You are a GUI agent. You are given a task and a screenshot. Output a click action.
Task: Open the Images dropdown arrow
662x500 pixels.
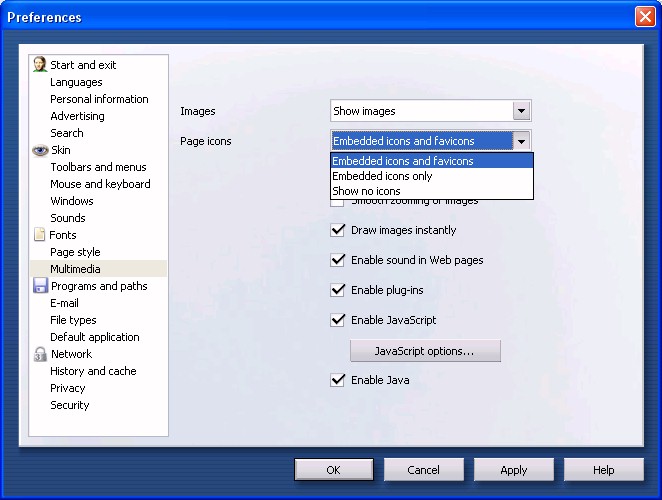point(520,111)
